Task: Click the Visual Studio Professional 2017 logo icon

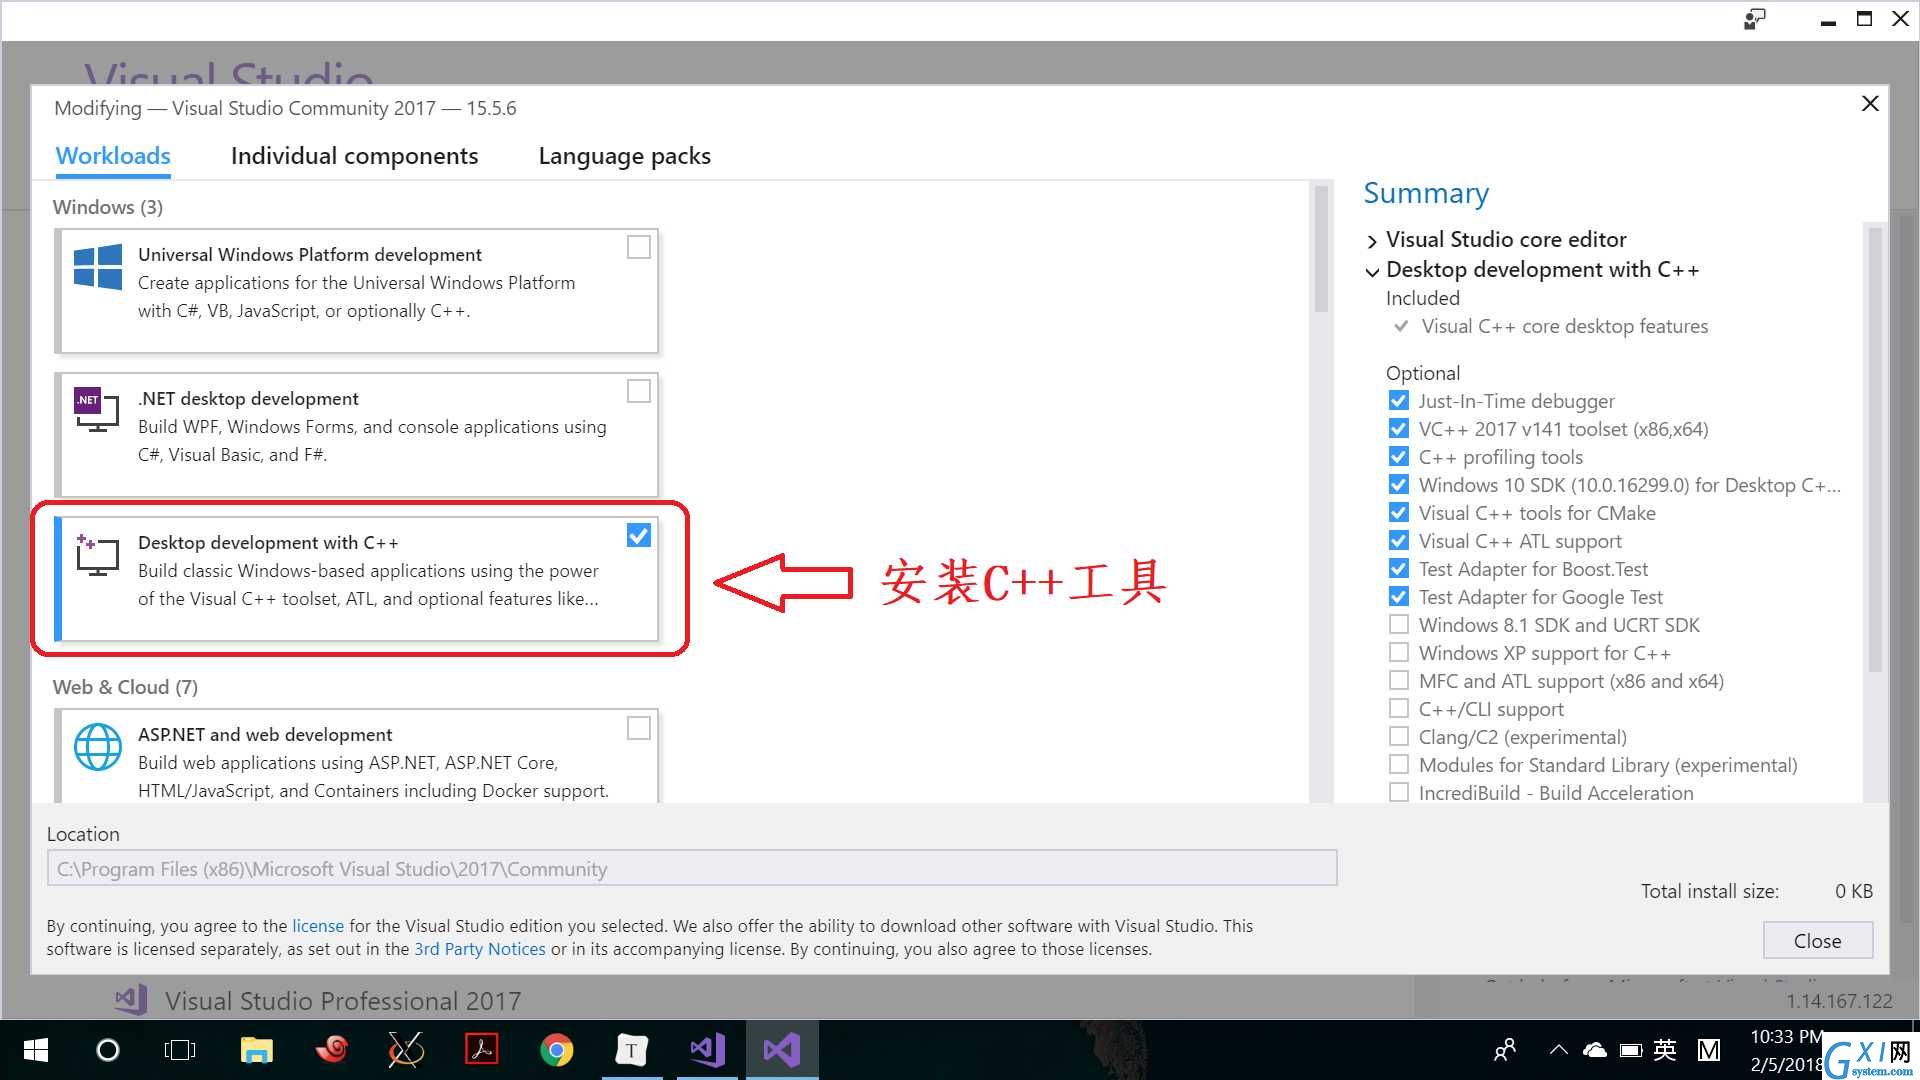Action: (x=131, y=1000)
